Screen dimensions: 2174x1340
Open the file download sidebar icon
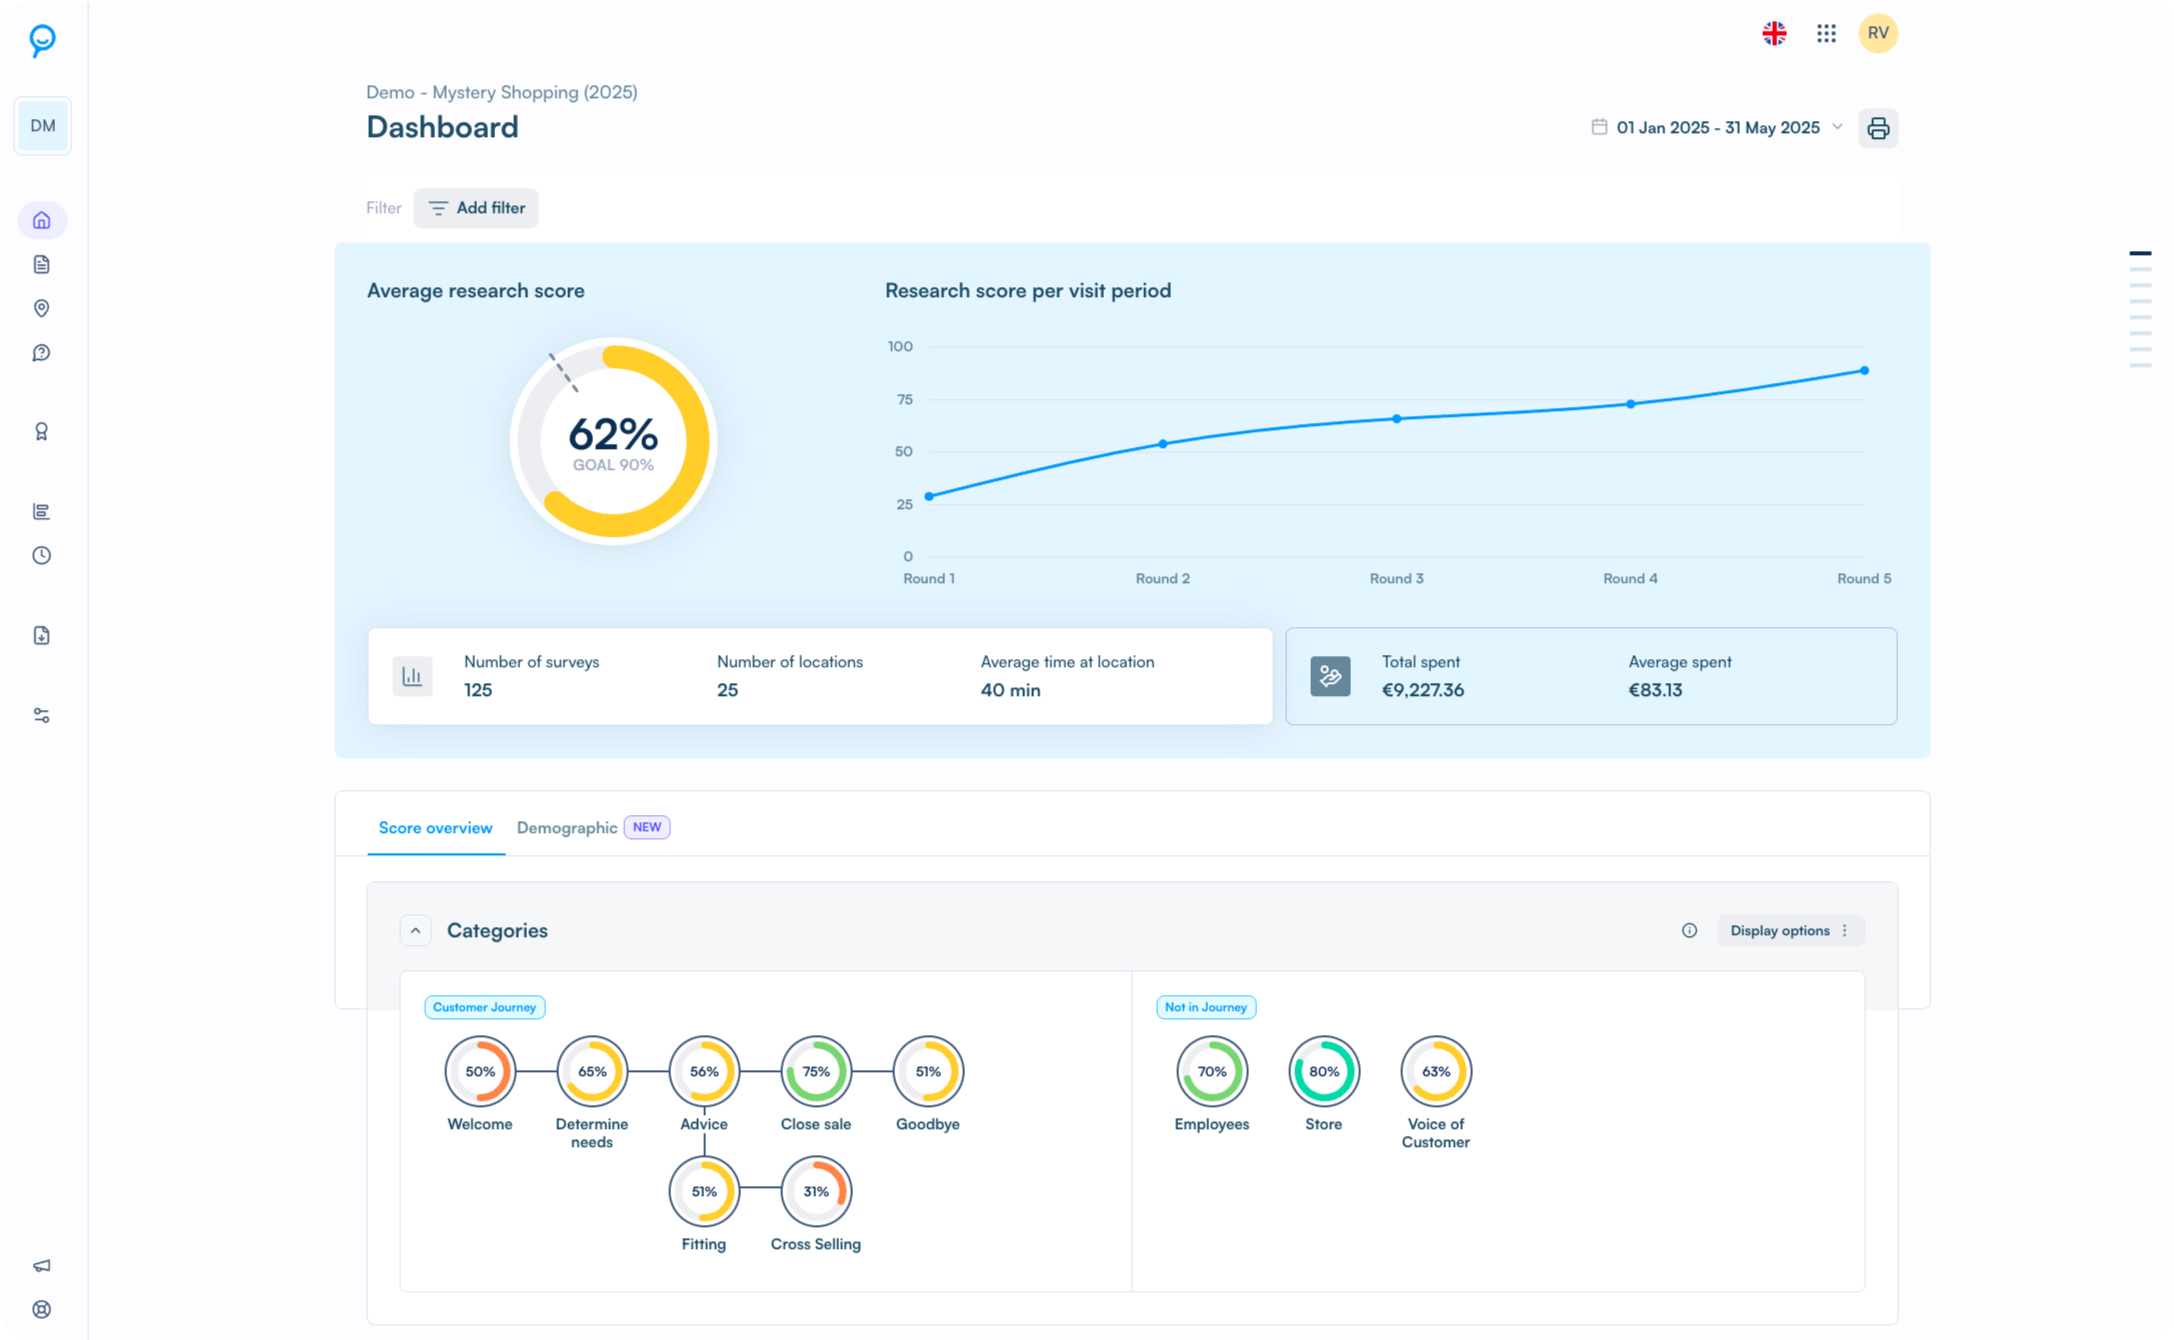click(42, 635)
